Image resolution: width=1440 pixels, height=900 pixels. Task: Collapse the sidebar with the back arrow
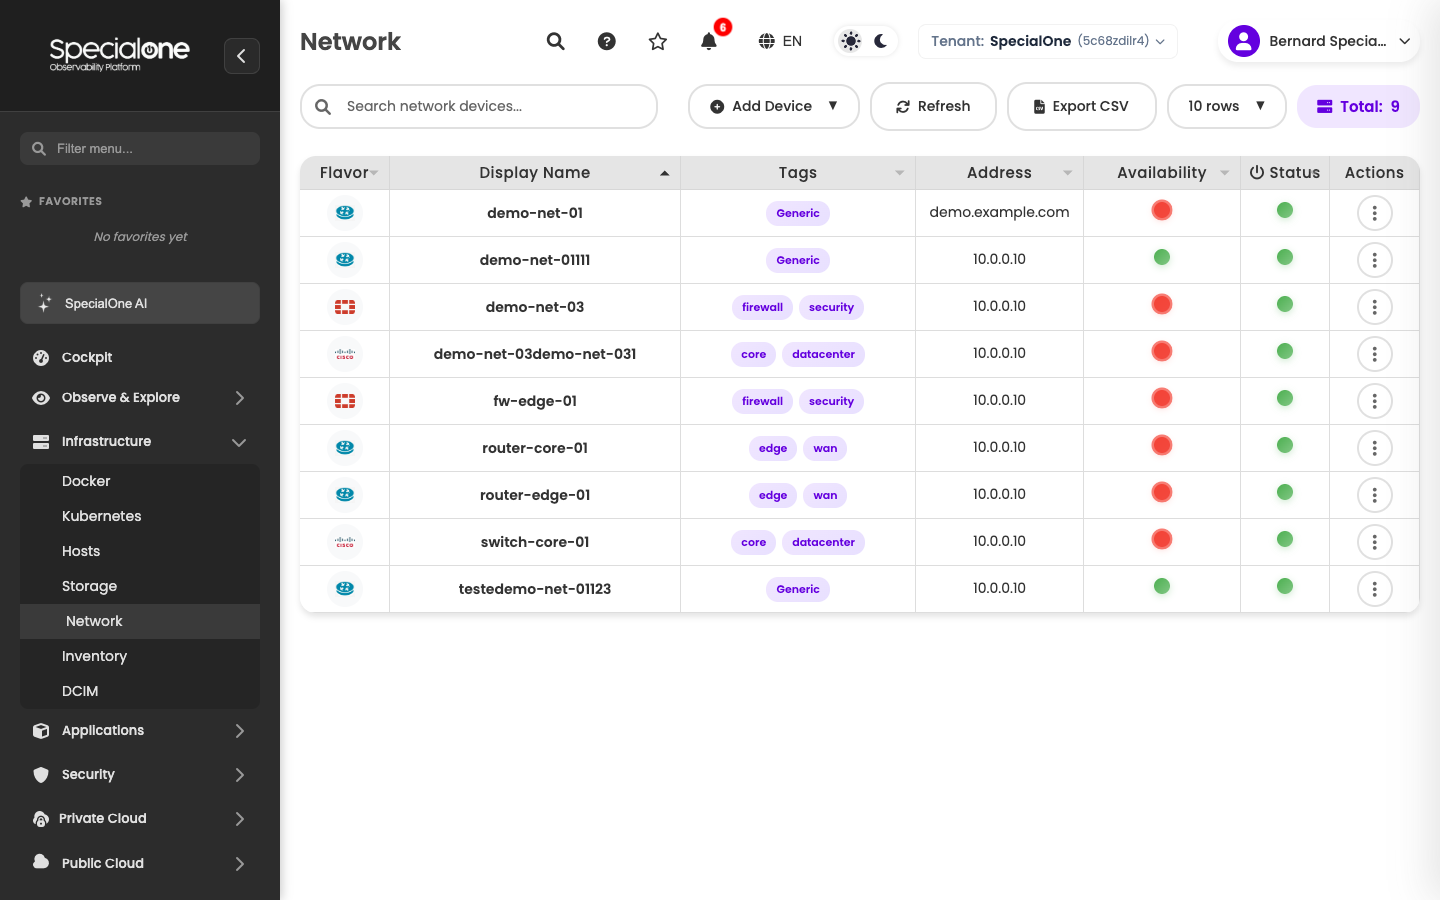242,56
